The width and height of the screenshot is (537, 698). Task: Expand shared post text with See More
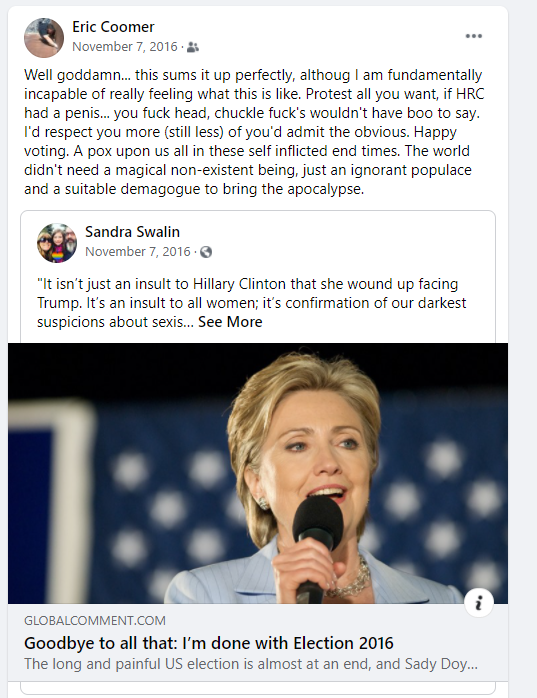[230, 322]
